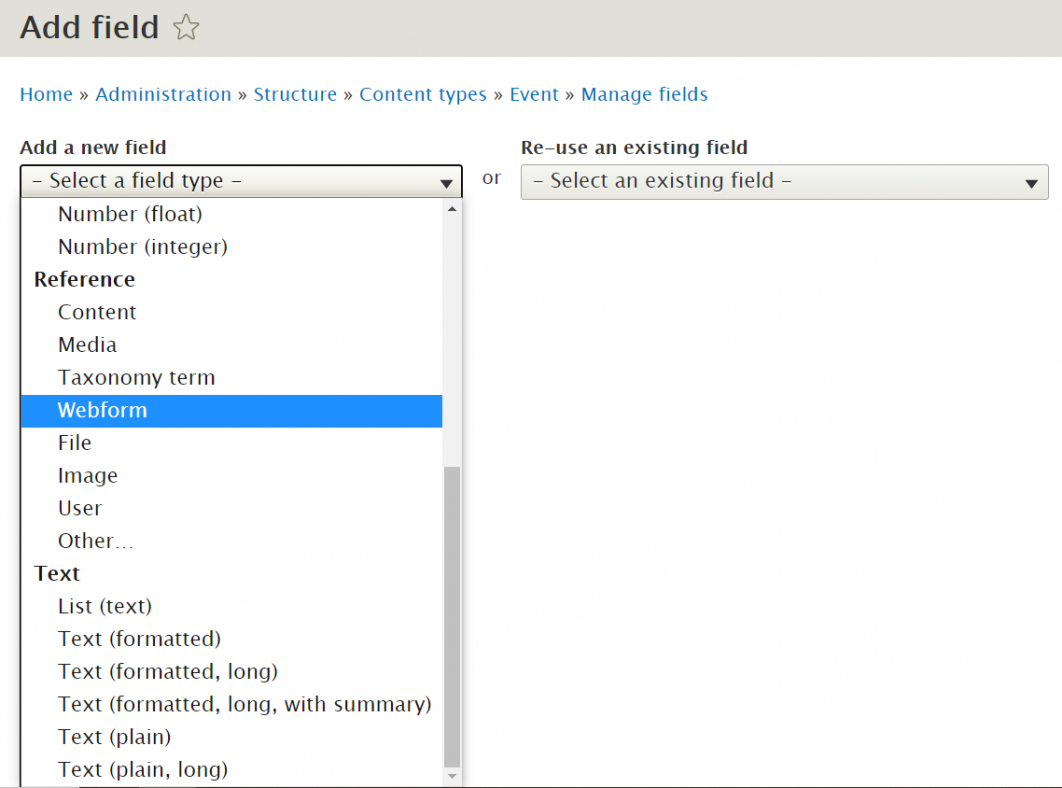Click the dropdown arrow on the existing field selector
Screen dimensions: 1062x788
(1030, 182)
